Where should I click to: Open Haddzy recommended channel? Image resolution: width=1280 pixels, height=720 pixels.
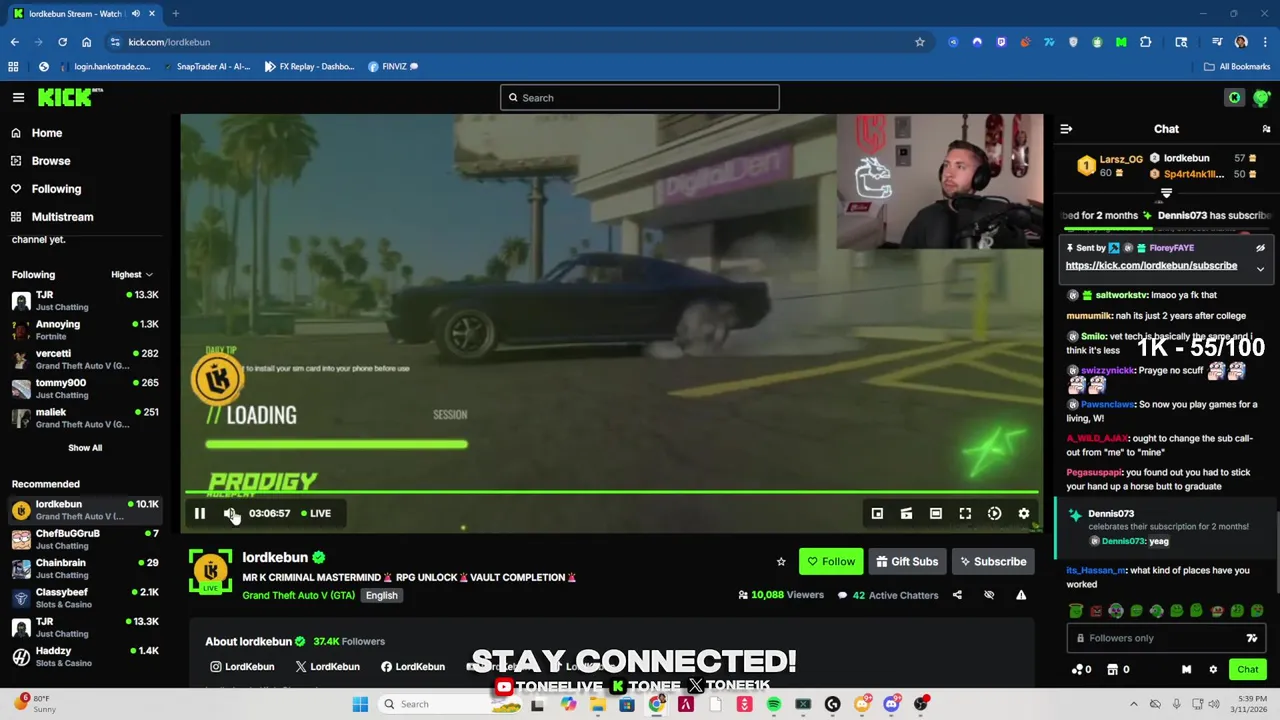[84, 656]
